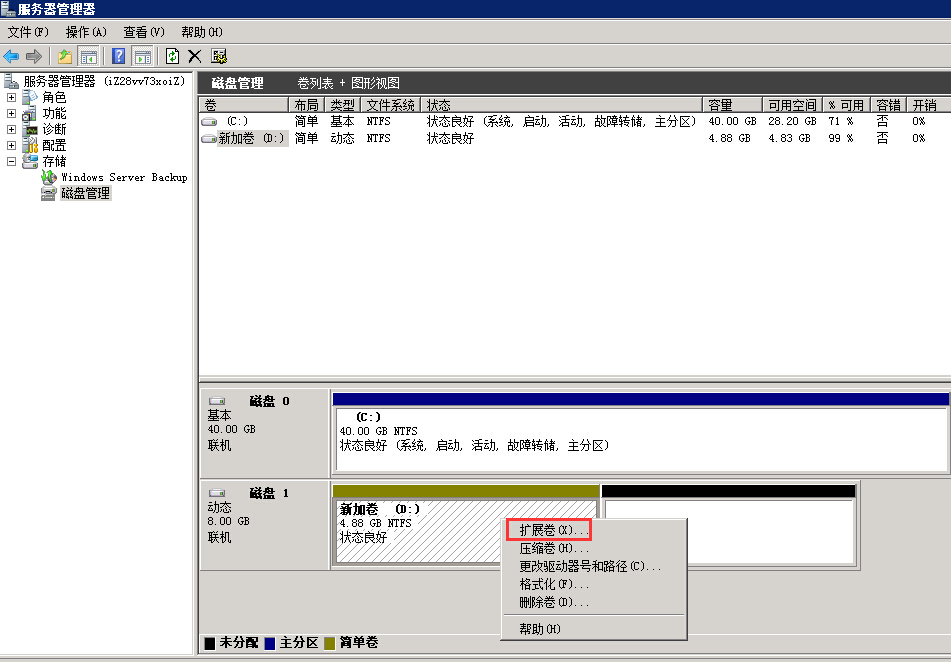Screen dimensions: 951x662
Task: Toggle the show/hide console tree icon
Action: tap(89, 56)
